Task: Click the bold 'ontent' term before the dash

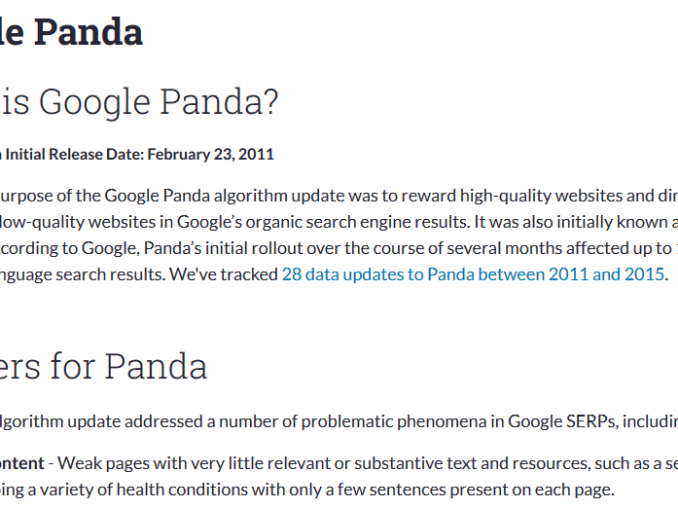Action: pyautogui.click(x=22, y=463)
